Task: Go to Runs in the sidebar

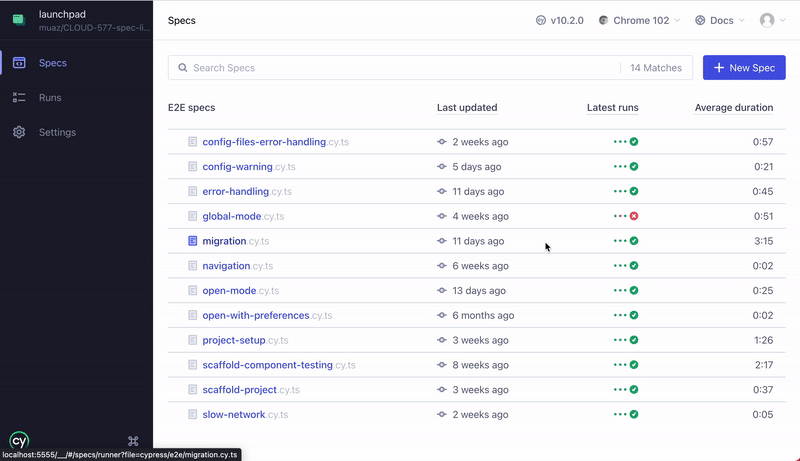Action: coord(50,98)
